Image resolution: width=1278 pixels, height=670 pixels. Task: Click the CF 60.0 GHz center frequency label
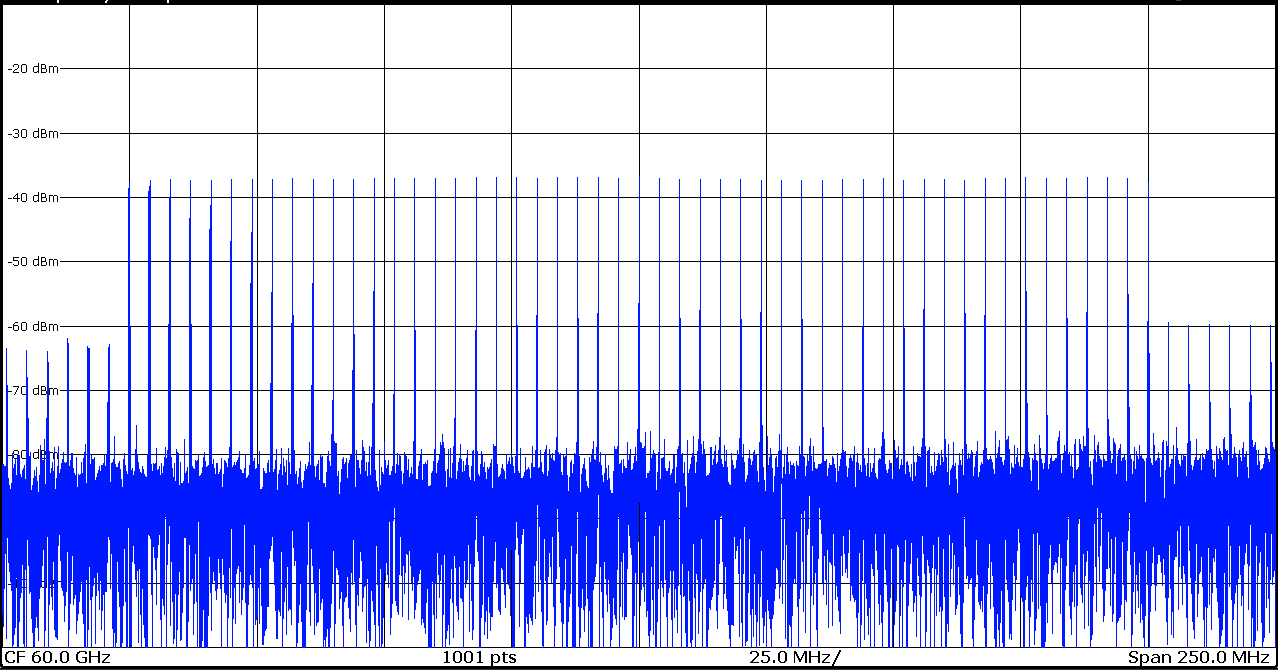tap(58, 658)
